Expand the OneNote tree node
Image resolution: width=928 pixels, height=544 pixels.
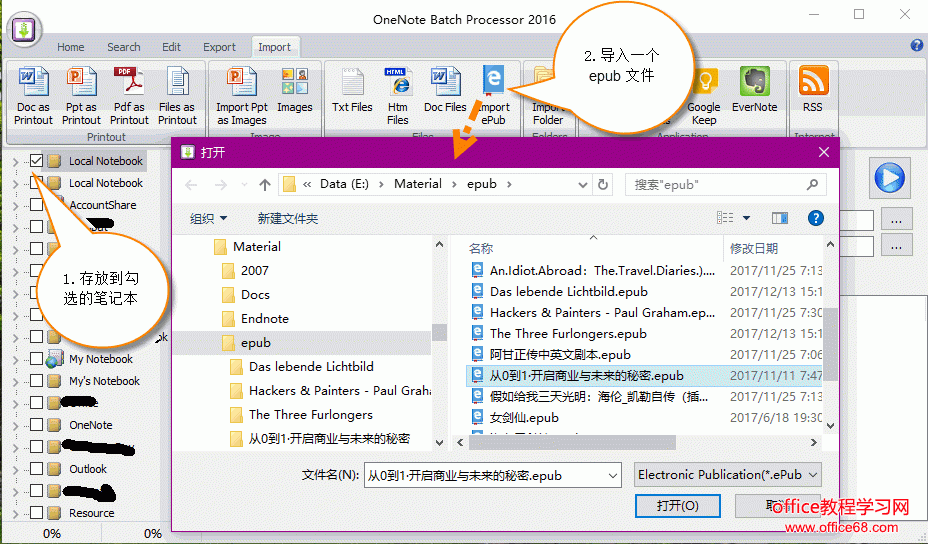(15, 425)
